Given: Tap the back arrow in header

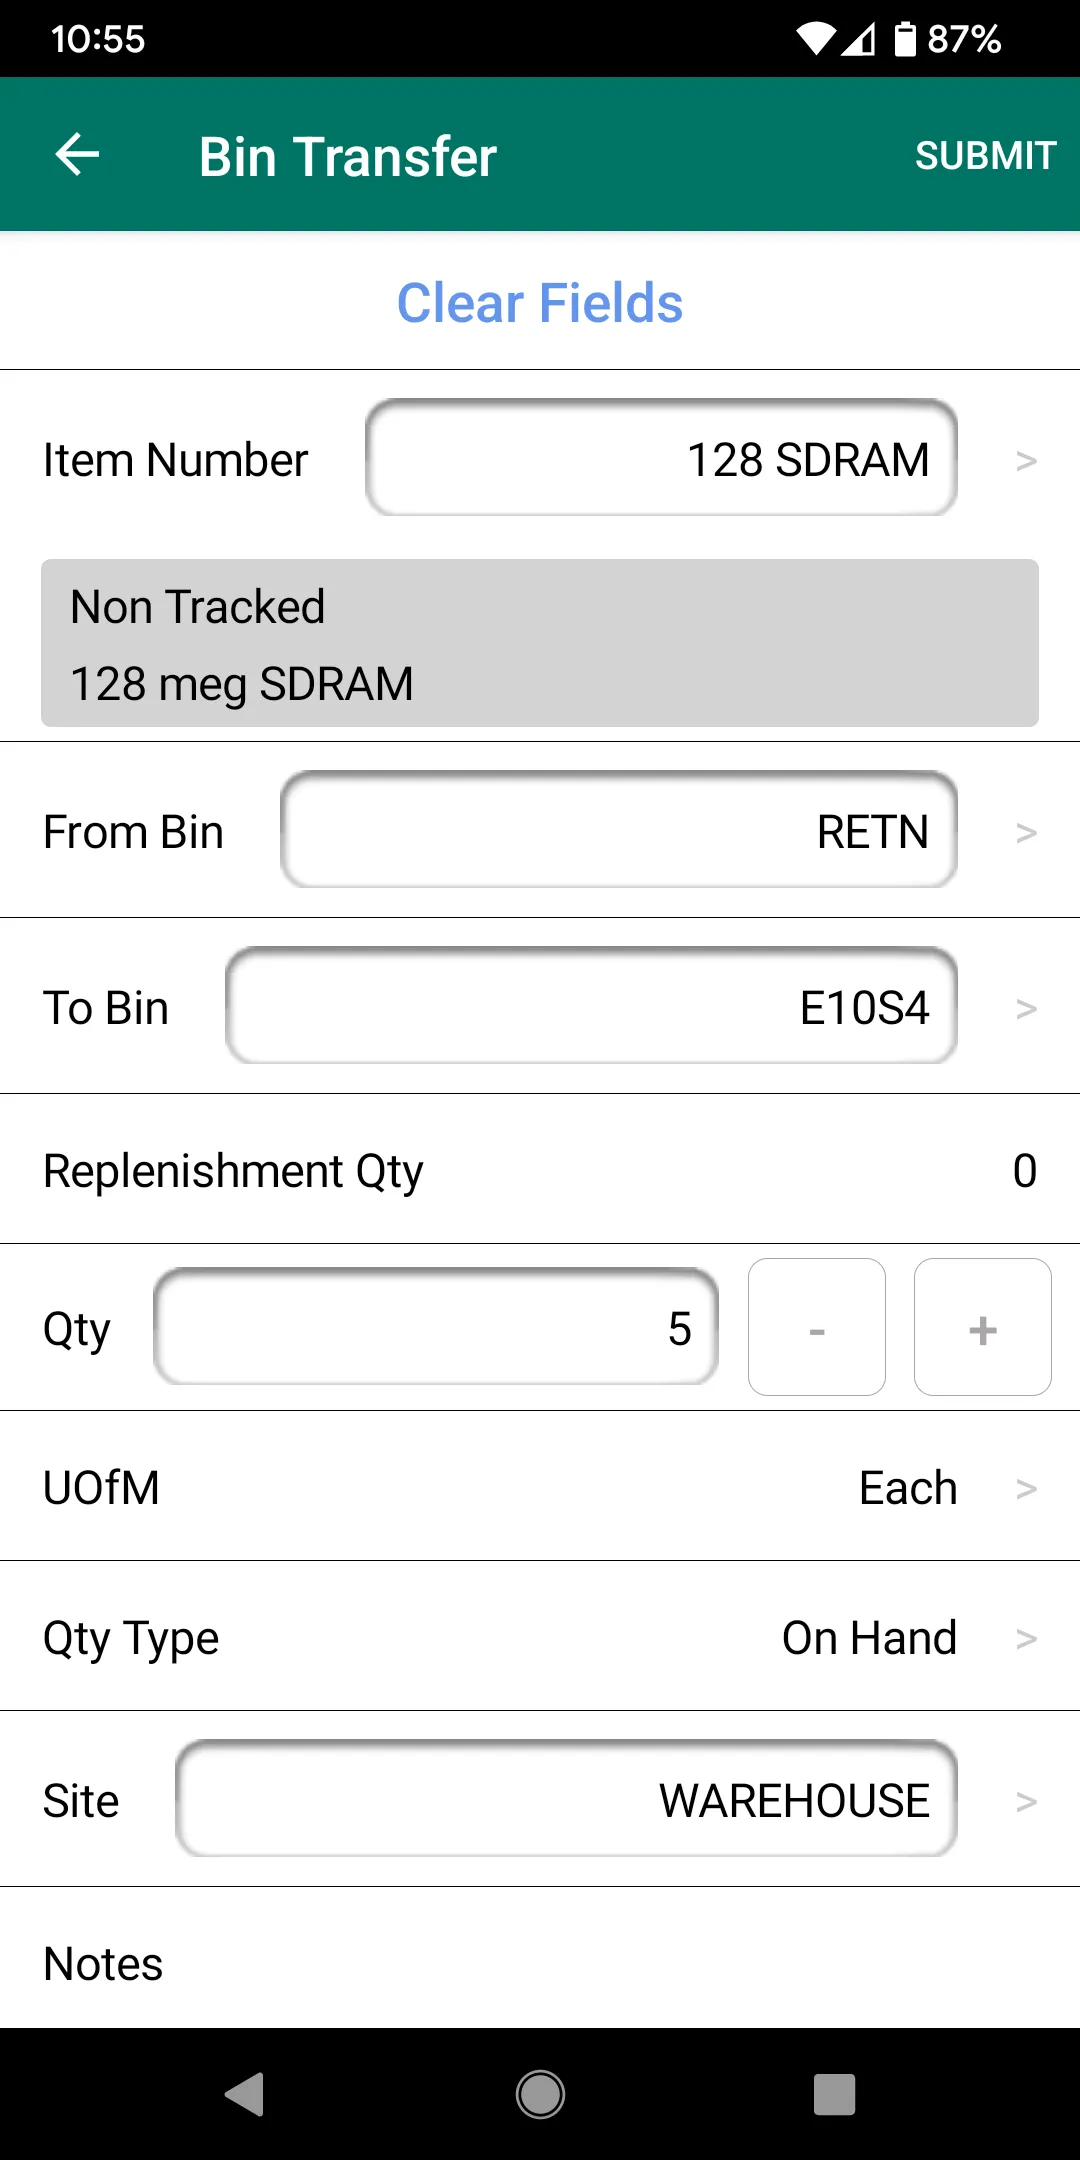Looking at the screenshot, I should (77, 155).
